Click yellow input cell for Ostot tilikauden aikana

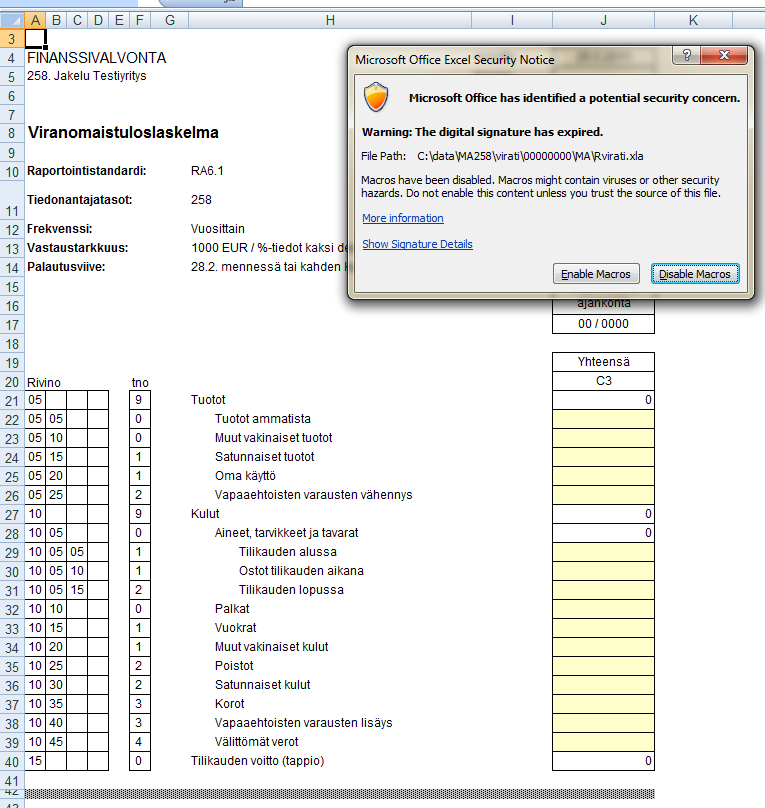pyautogui.click(x=603, y=571)
